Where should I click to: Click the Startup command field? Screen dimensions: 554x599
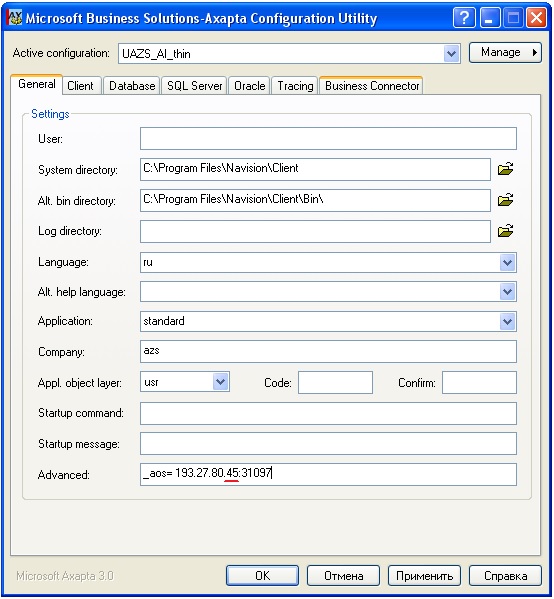coord(328,413)
